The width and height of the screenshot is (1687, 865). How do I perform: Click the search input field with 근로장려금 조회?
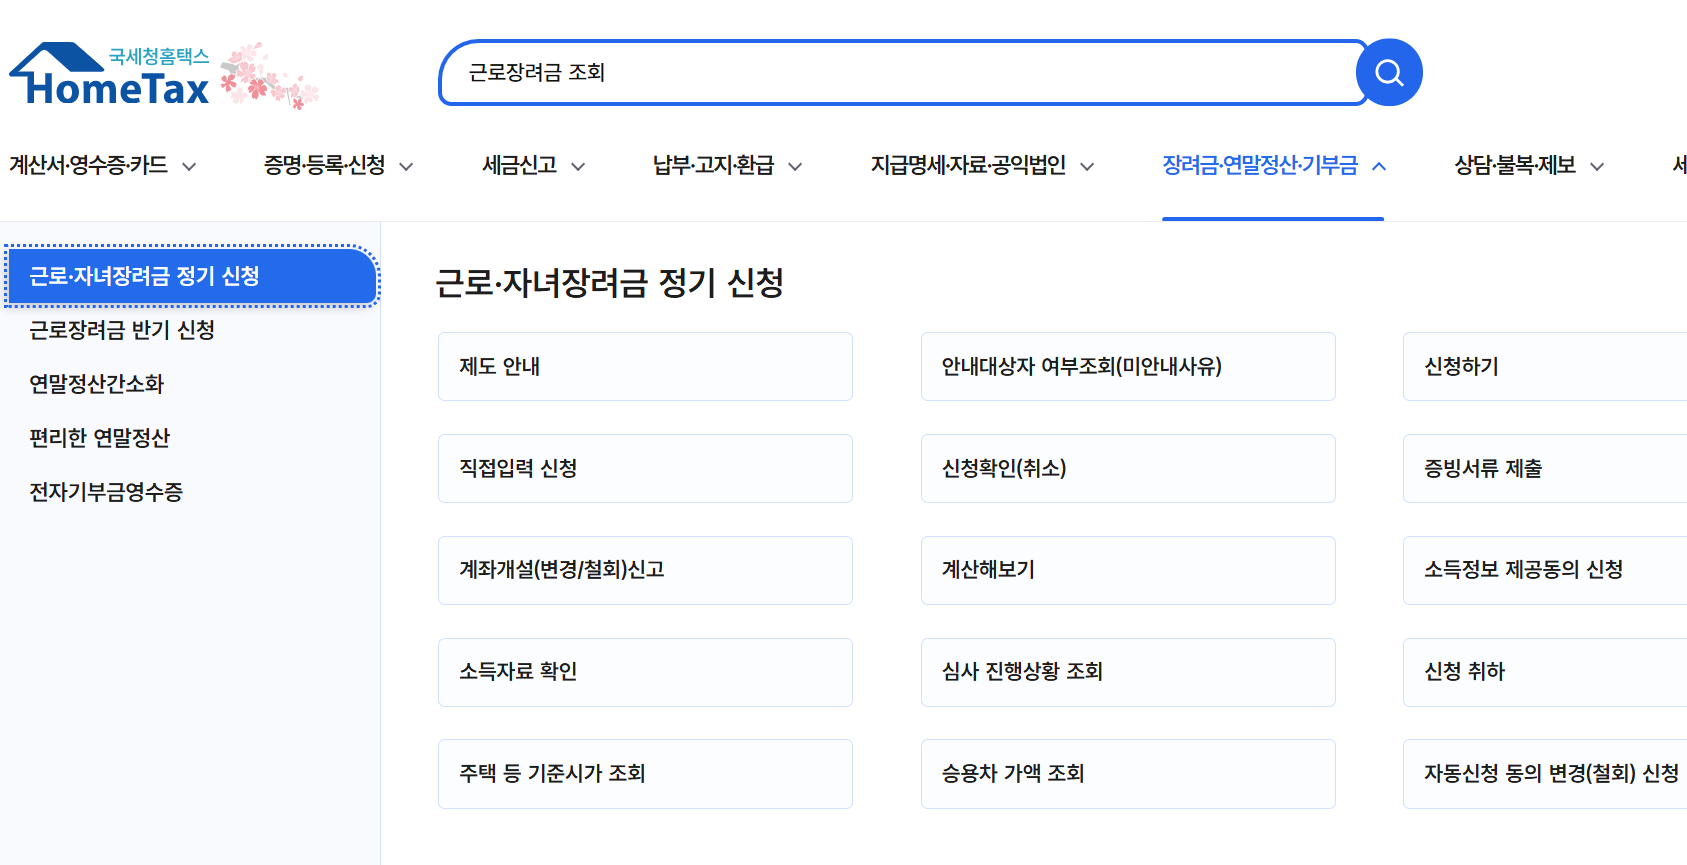click(x=904, y=72)
